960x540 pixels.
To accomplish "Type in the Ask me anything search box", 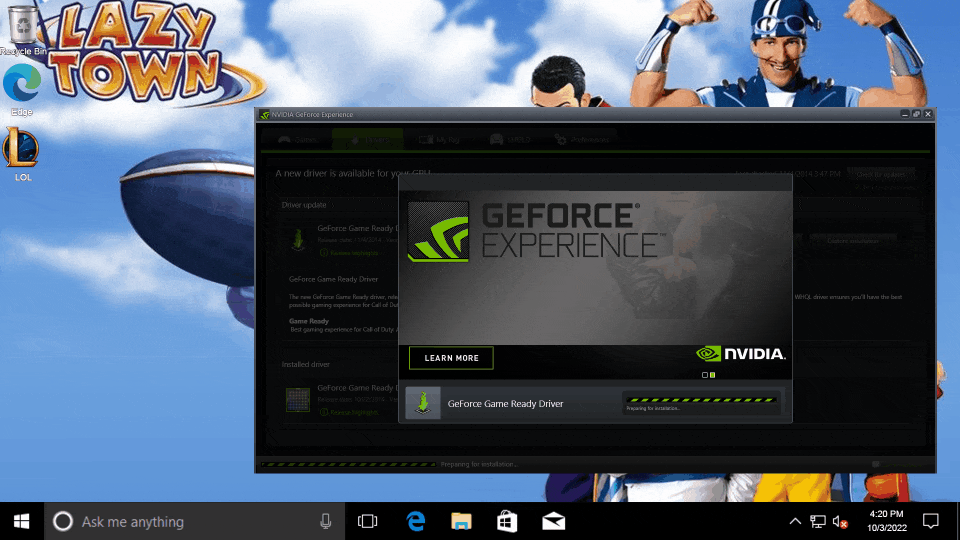I will [190, 521].
